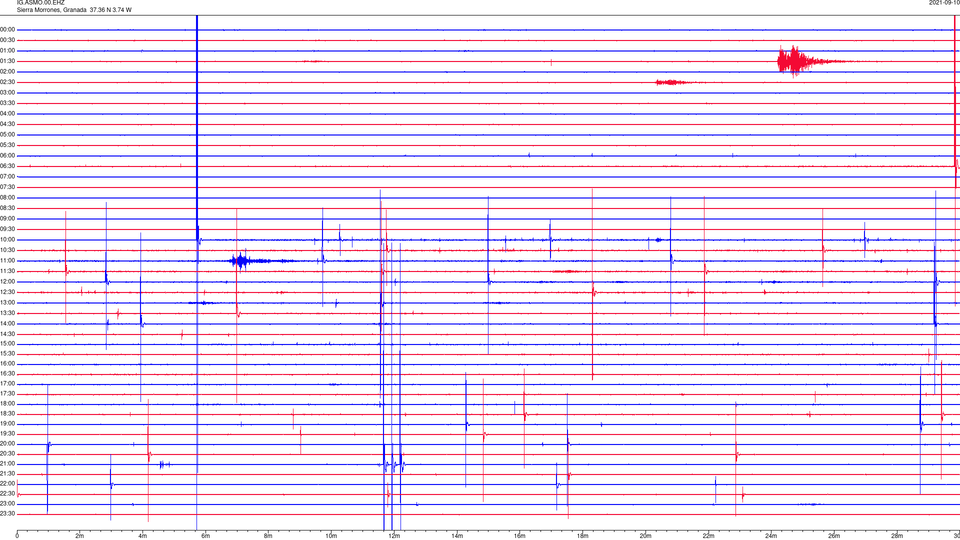The width and height of the screenshot is (960, 540).
Task: Click the "18:30" trace time label
Action: pyautogui.click(x=8, y=414)
